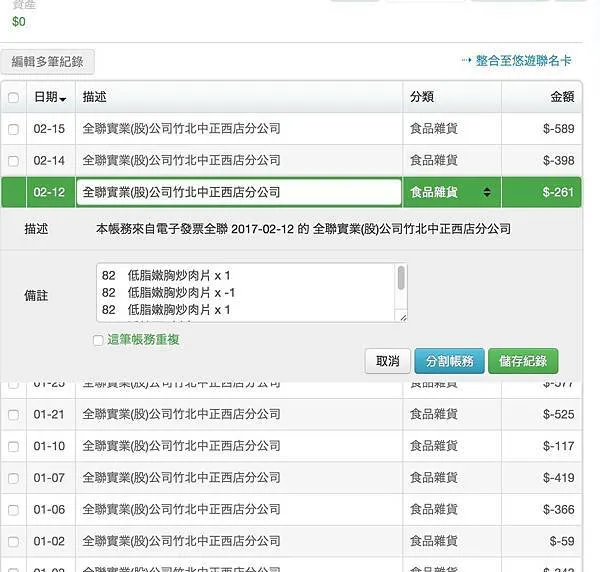
Task: Open the 01-21 record description
Action: pos(181,414)
